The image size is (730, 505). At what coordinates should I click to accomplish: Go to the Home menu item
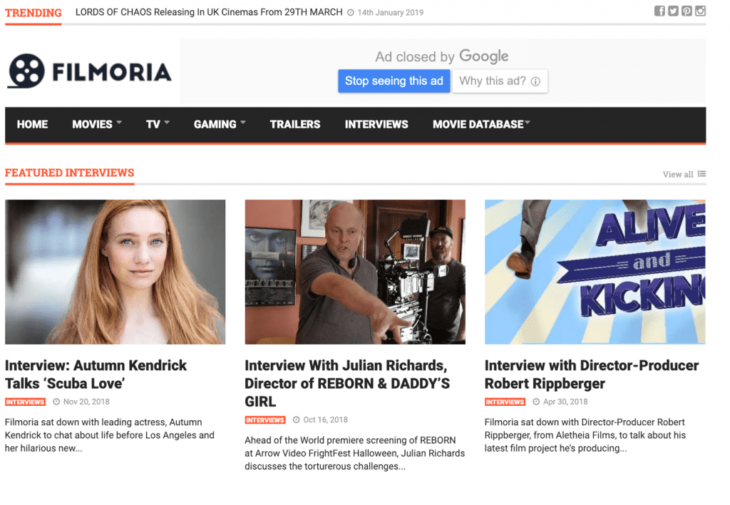click(x=32, y=124)
